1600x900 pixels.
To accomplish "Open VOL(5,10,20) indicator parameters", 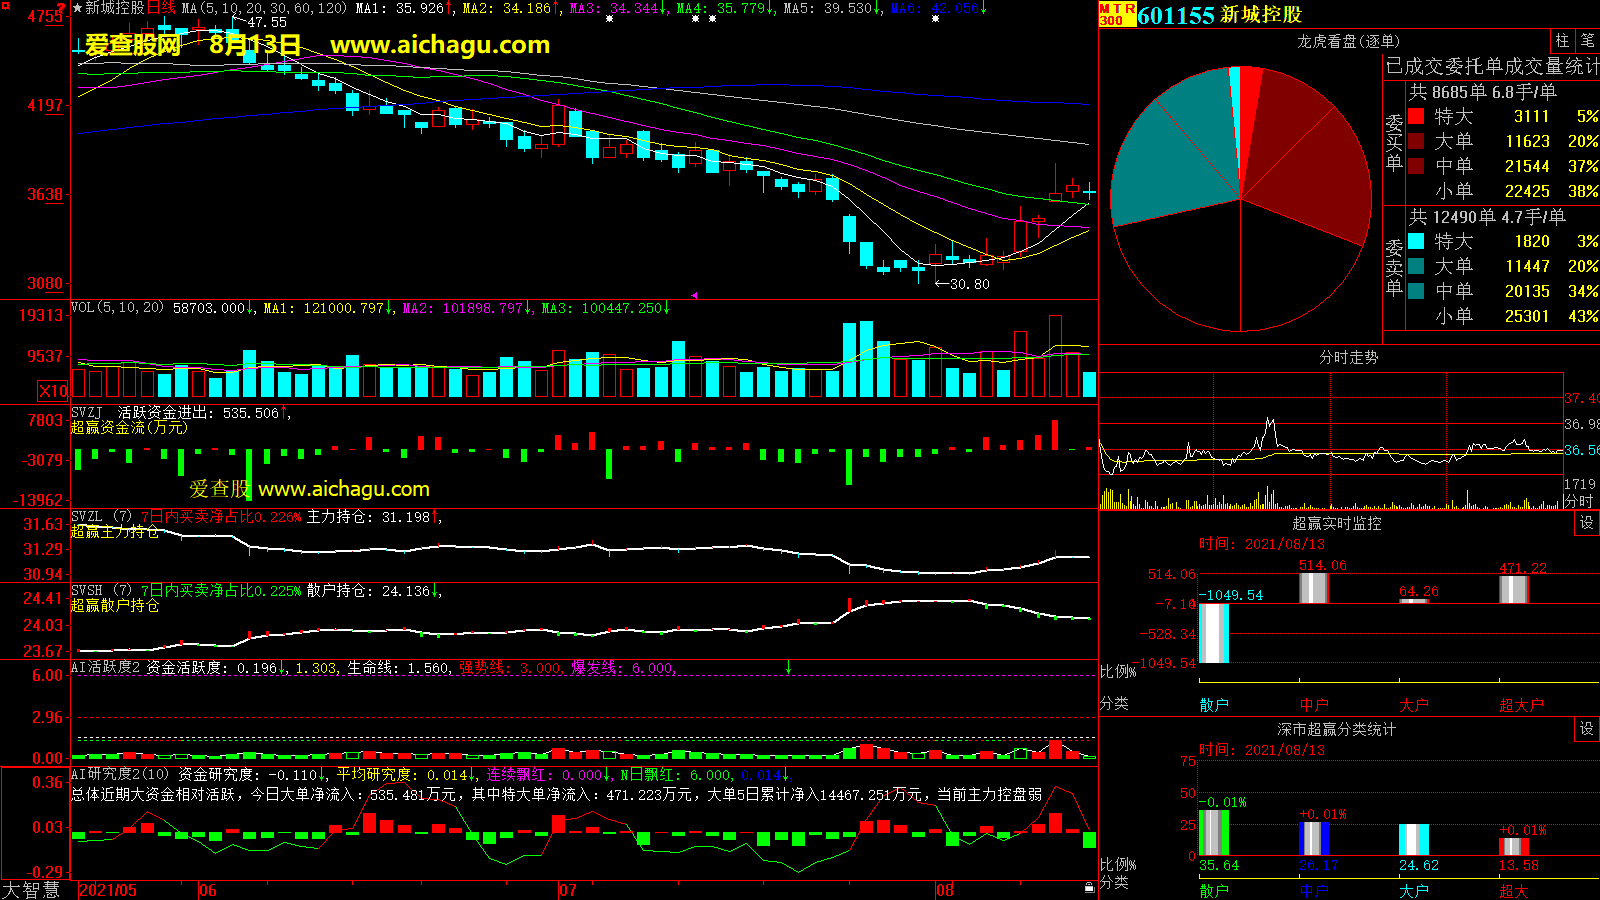I will pyautogui.click(x=117, y=308).
